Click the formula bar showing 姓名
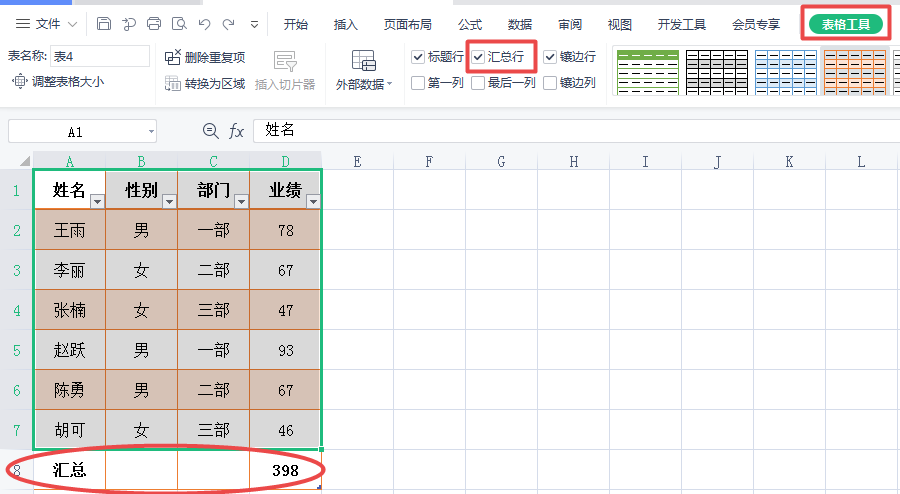The image size is (900, 494). tap(576, 131)
